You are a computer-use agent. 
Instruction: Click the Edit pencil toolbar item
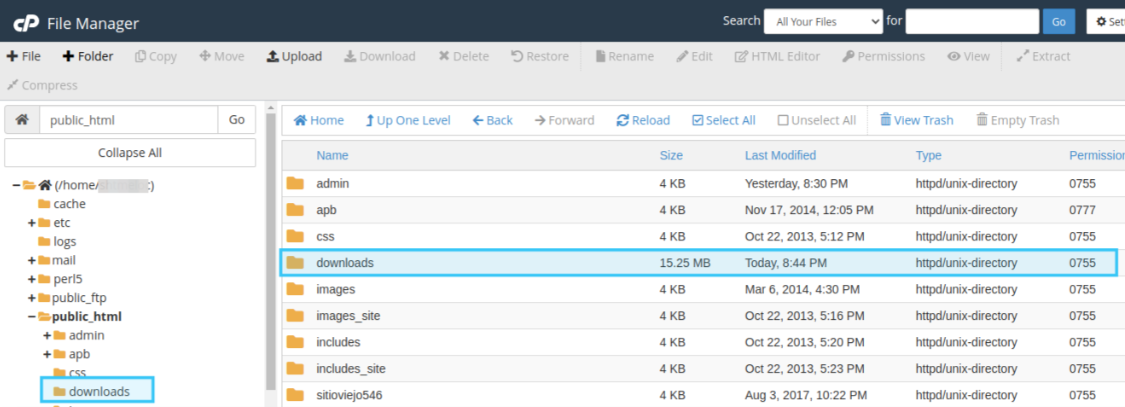pos(694,56)
